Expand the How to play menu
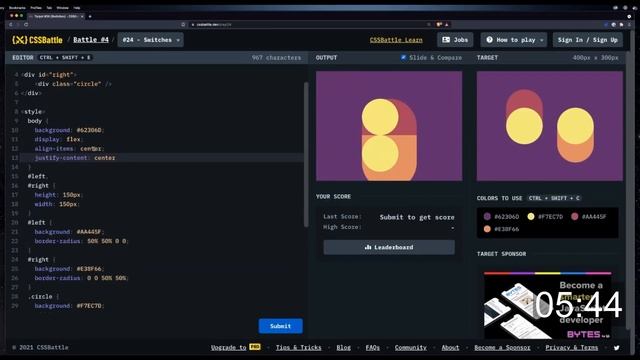 [x=513, y=40]
